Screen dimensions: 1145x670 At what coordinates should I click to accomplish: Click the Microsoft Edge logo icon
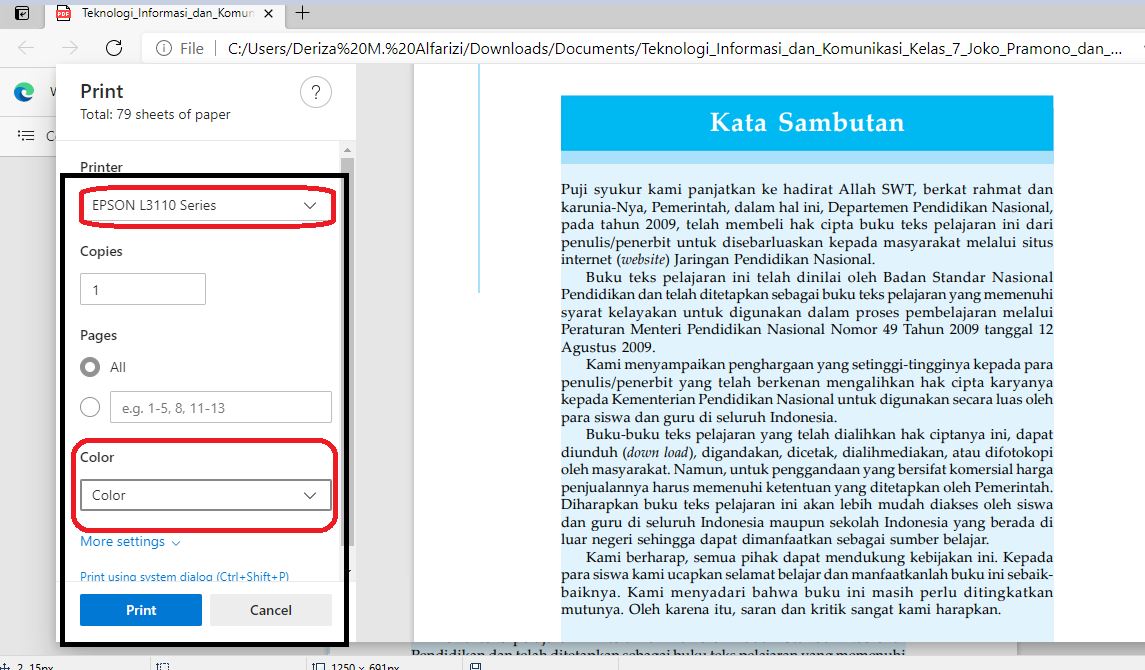point(24,92)
